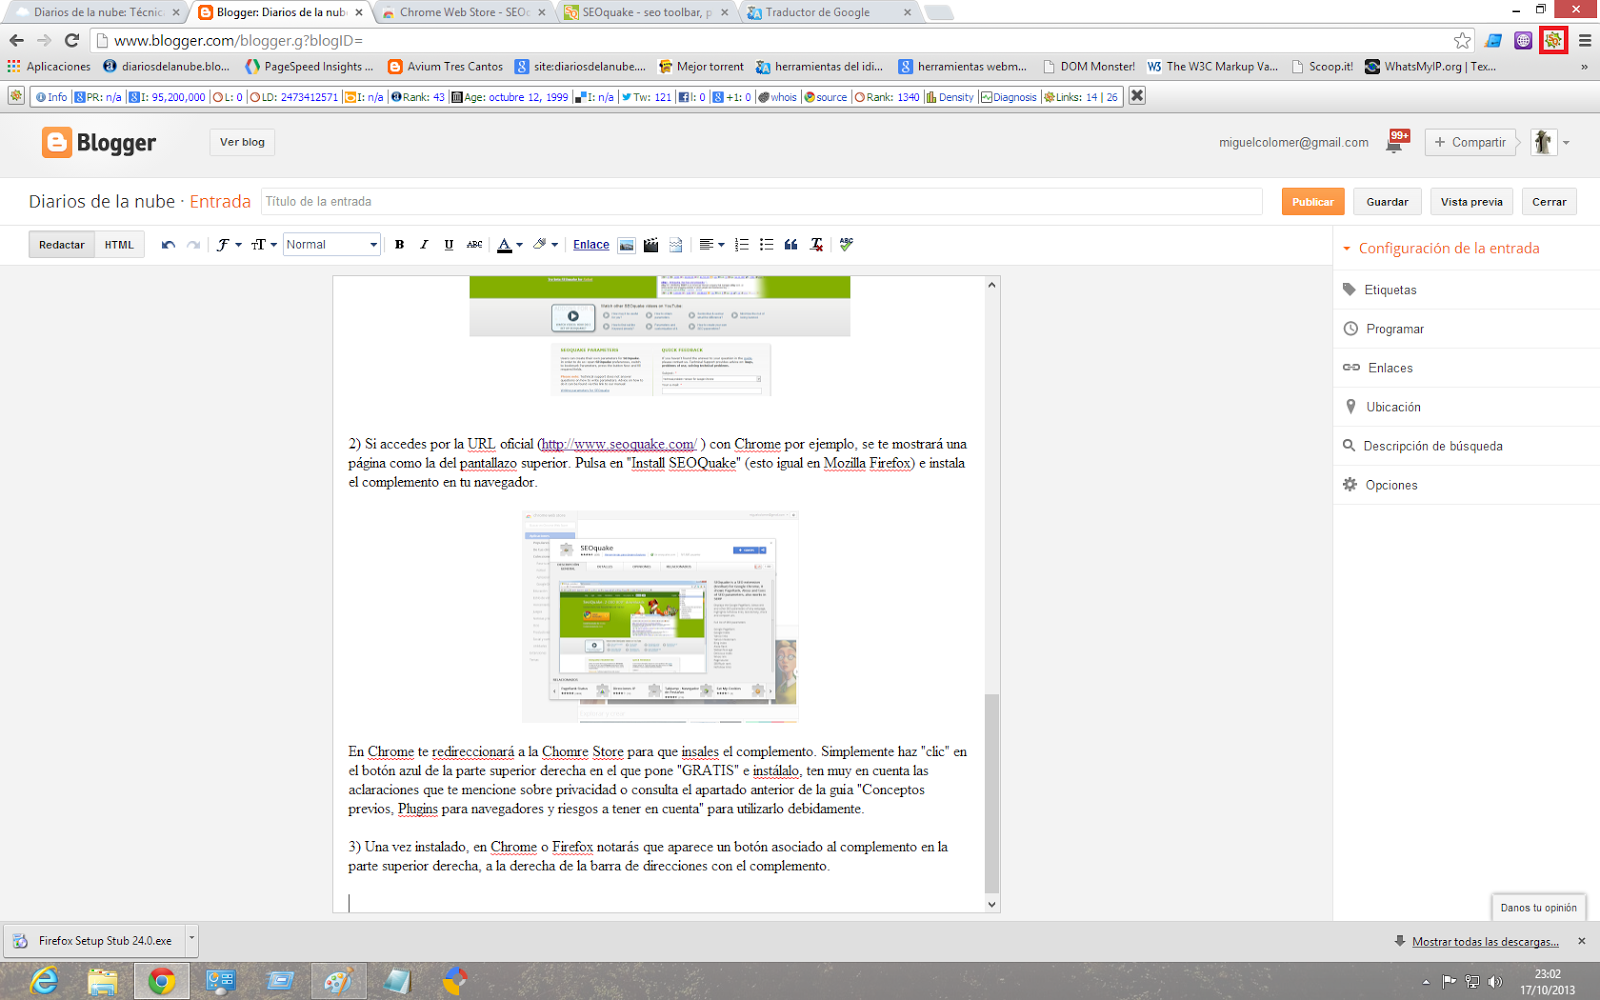Click Mostrar todas las descargas link
This screenshot has height=1000, width=1600.
pyautogui.click(x=1485, y=941)
